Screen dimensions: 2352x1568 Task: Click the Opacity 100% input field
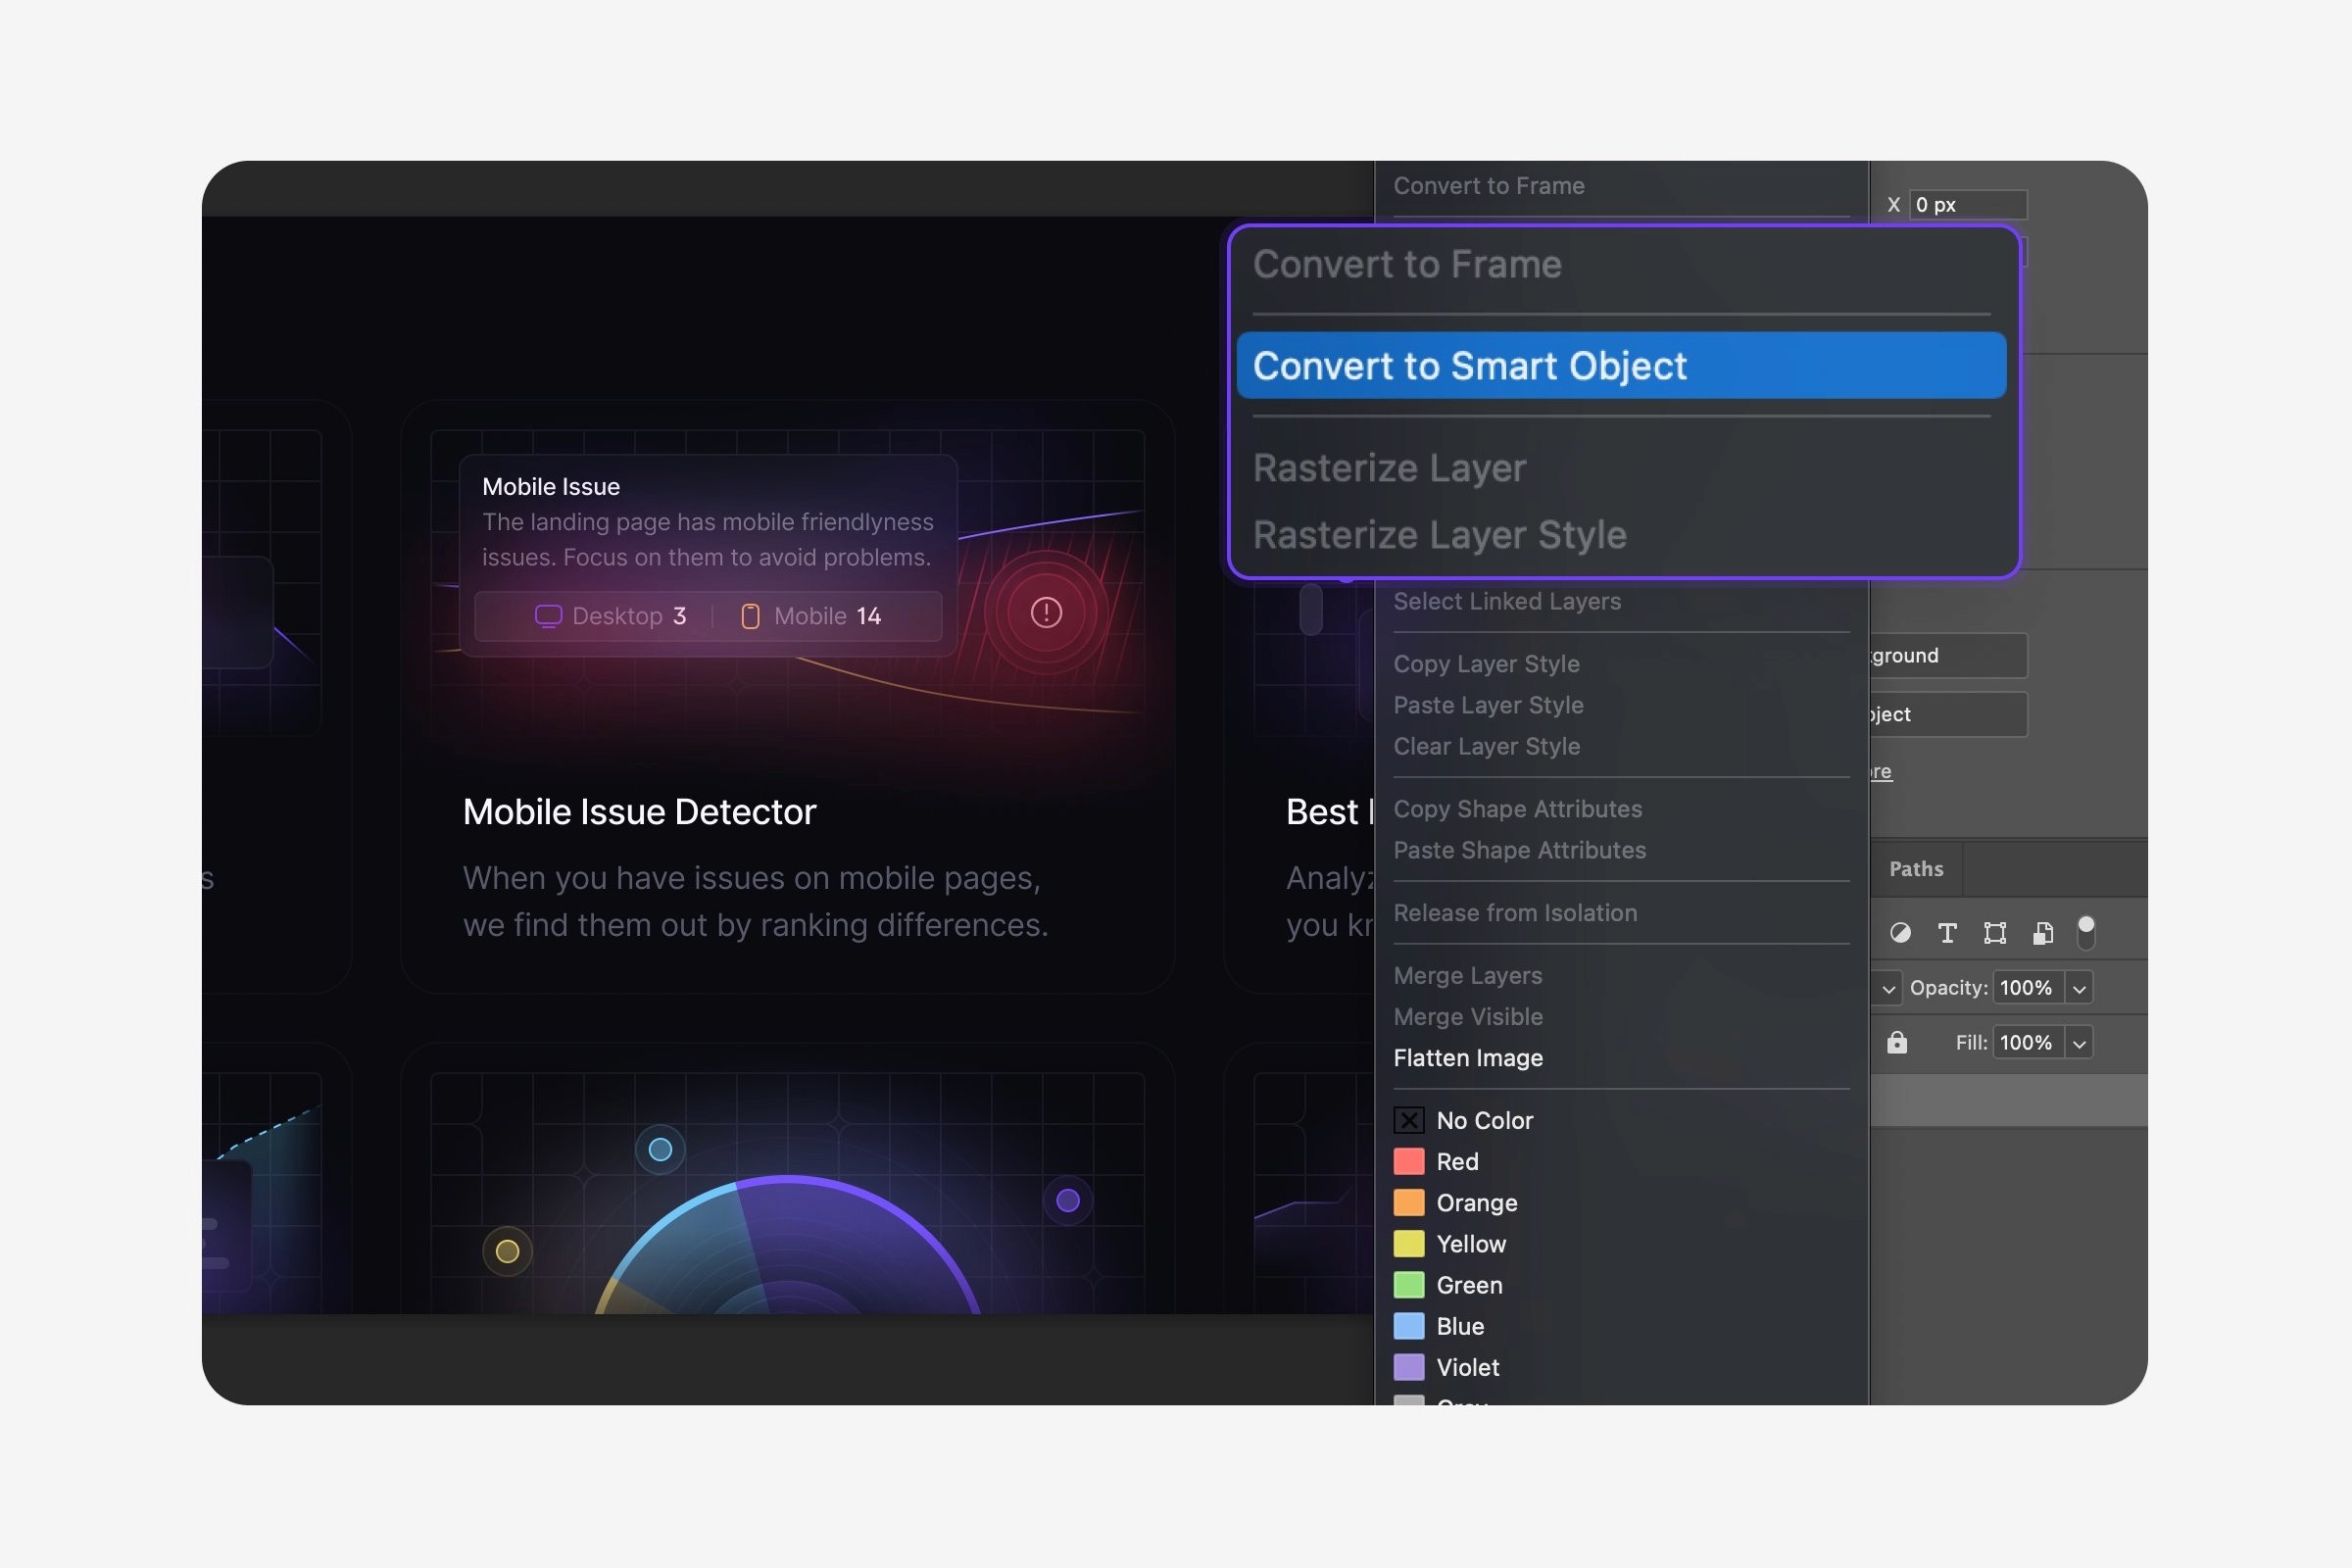tap(2026, 988)
